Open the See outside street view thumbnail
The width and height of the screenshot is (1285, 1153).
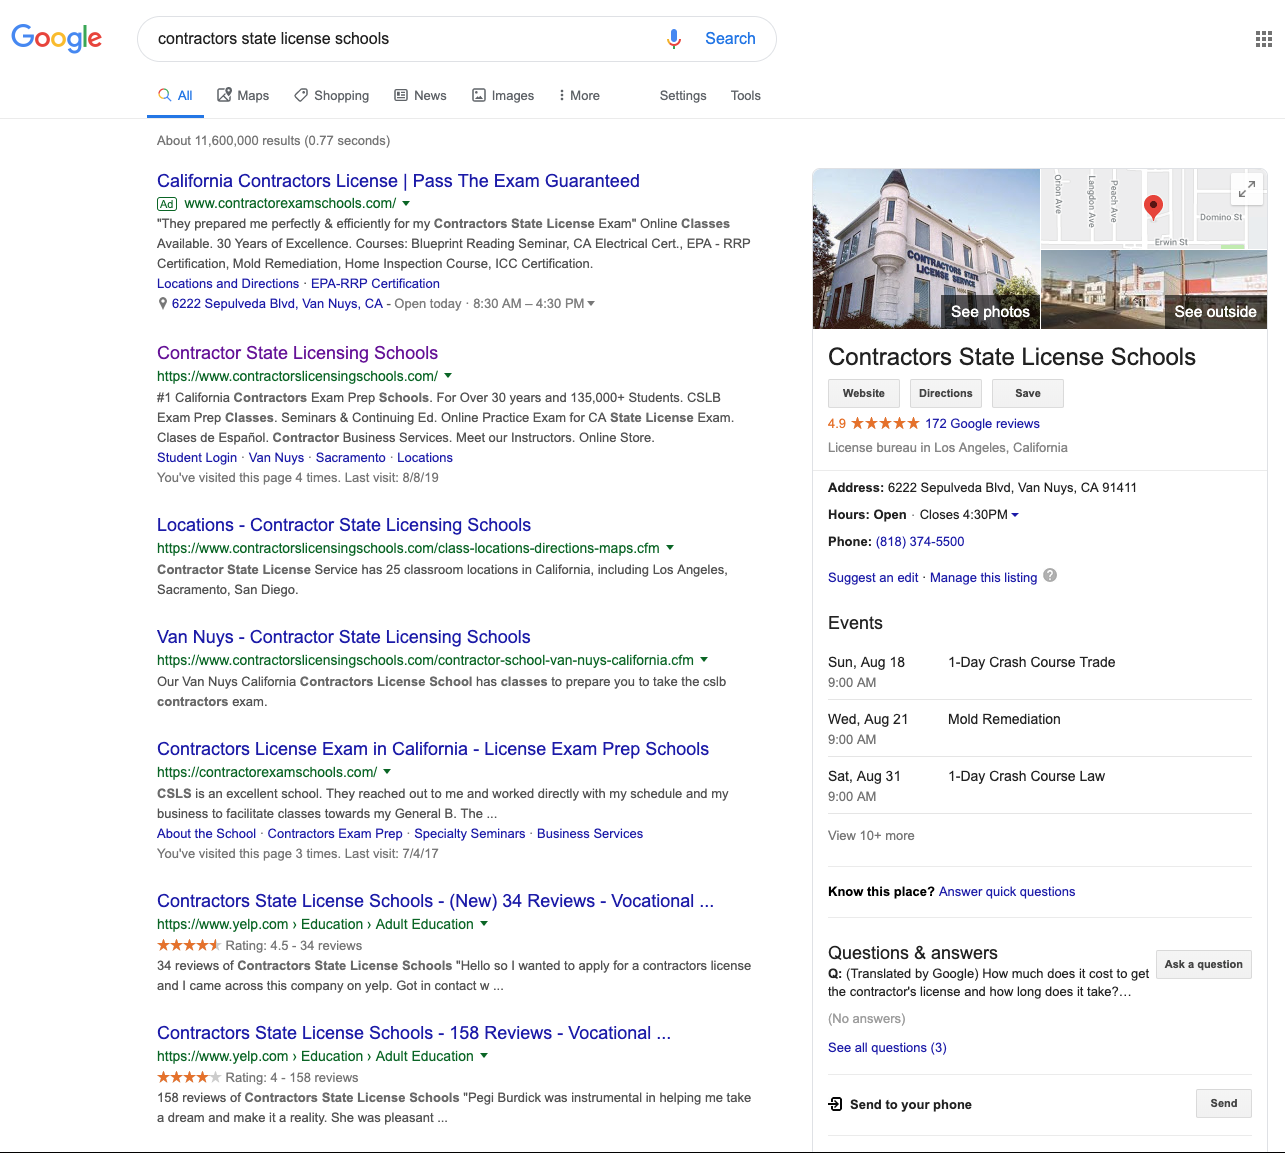[1154, 289]
